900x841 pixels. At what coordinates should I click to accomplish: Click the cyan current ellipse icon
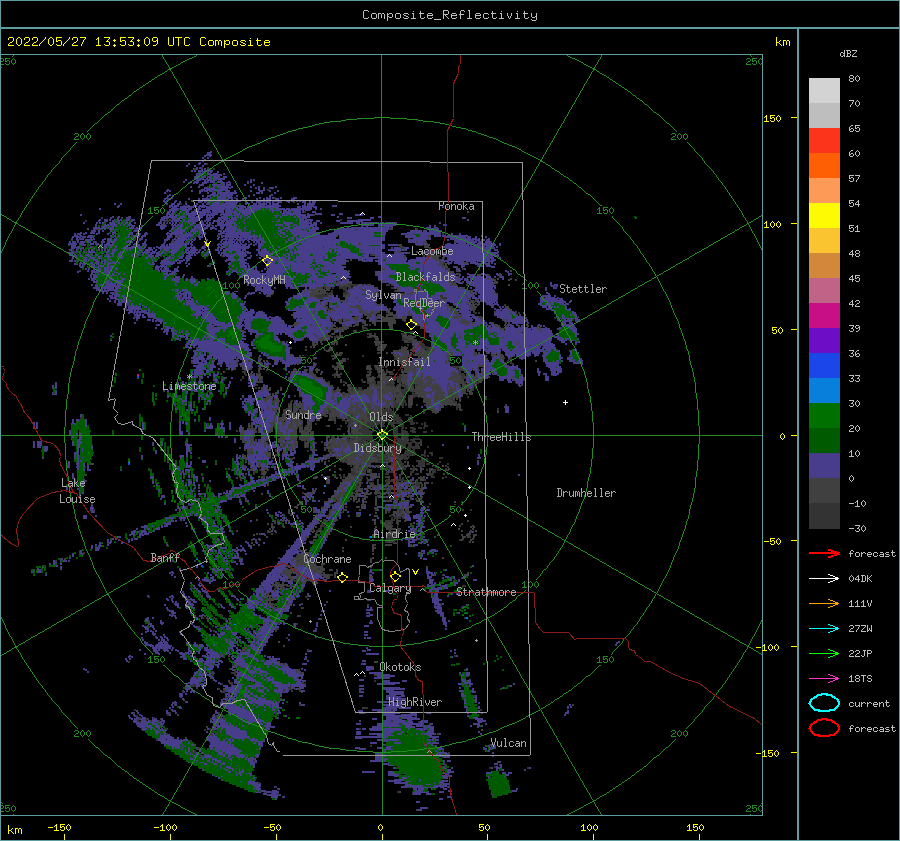[x=824, y=703]
